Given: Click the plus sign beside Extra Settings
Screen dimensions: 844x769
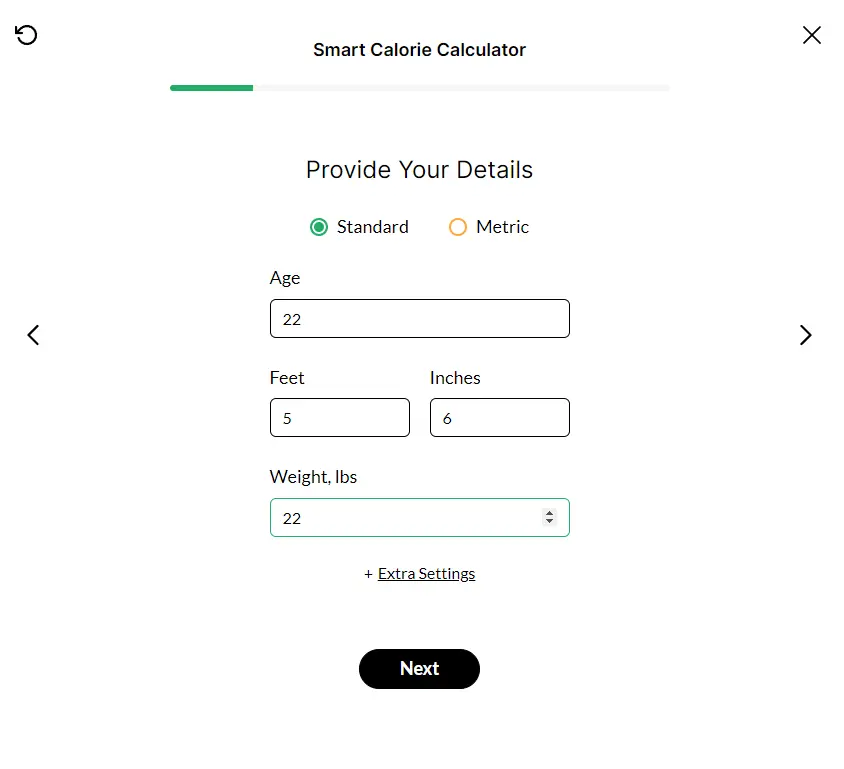Looking at the screenshot, I should [368, 574].
